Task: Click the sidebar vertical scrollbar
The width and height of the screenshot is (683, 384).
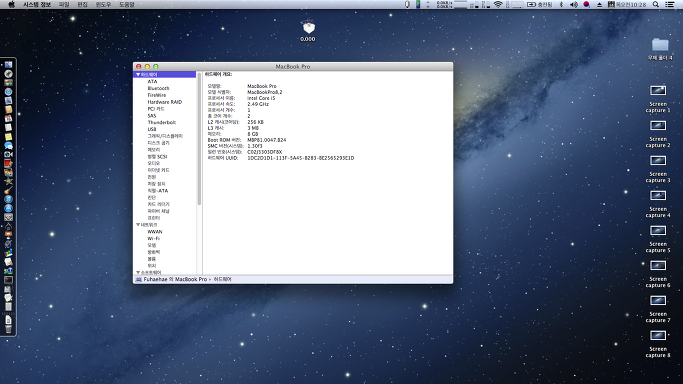Action: click(199, 139)
